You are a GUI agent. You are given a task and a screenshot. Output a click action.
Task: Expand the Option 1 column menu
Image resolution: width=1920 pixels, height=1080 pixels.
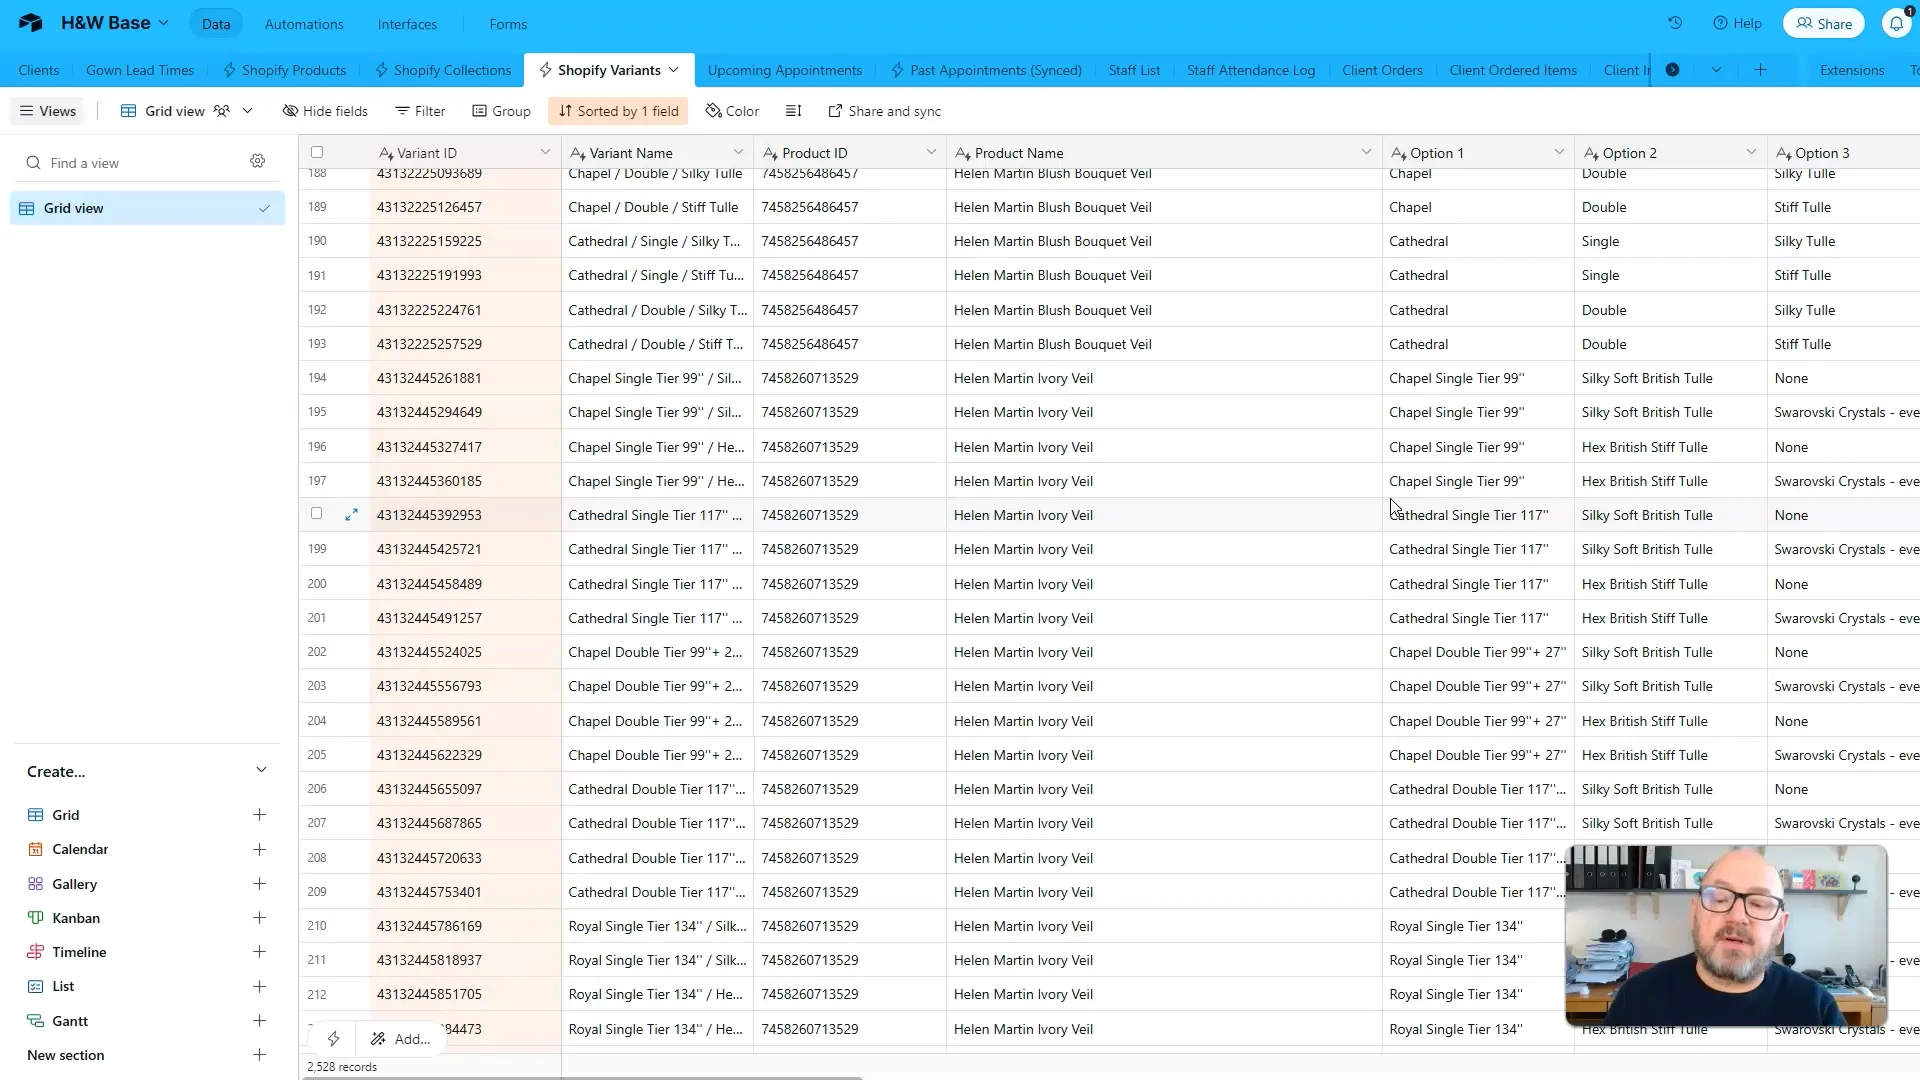point(1559,152)
